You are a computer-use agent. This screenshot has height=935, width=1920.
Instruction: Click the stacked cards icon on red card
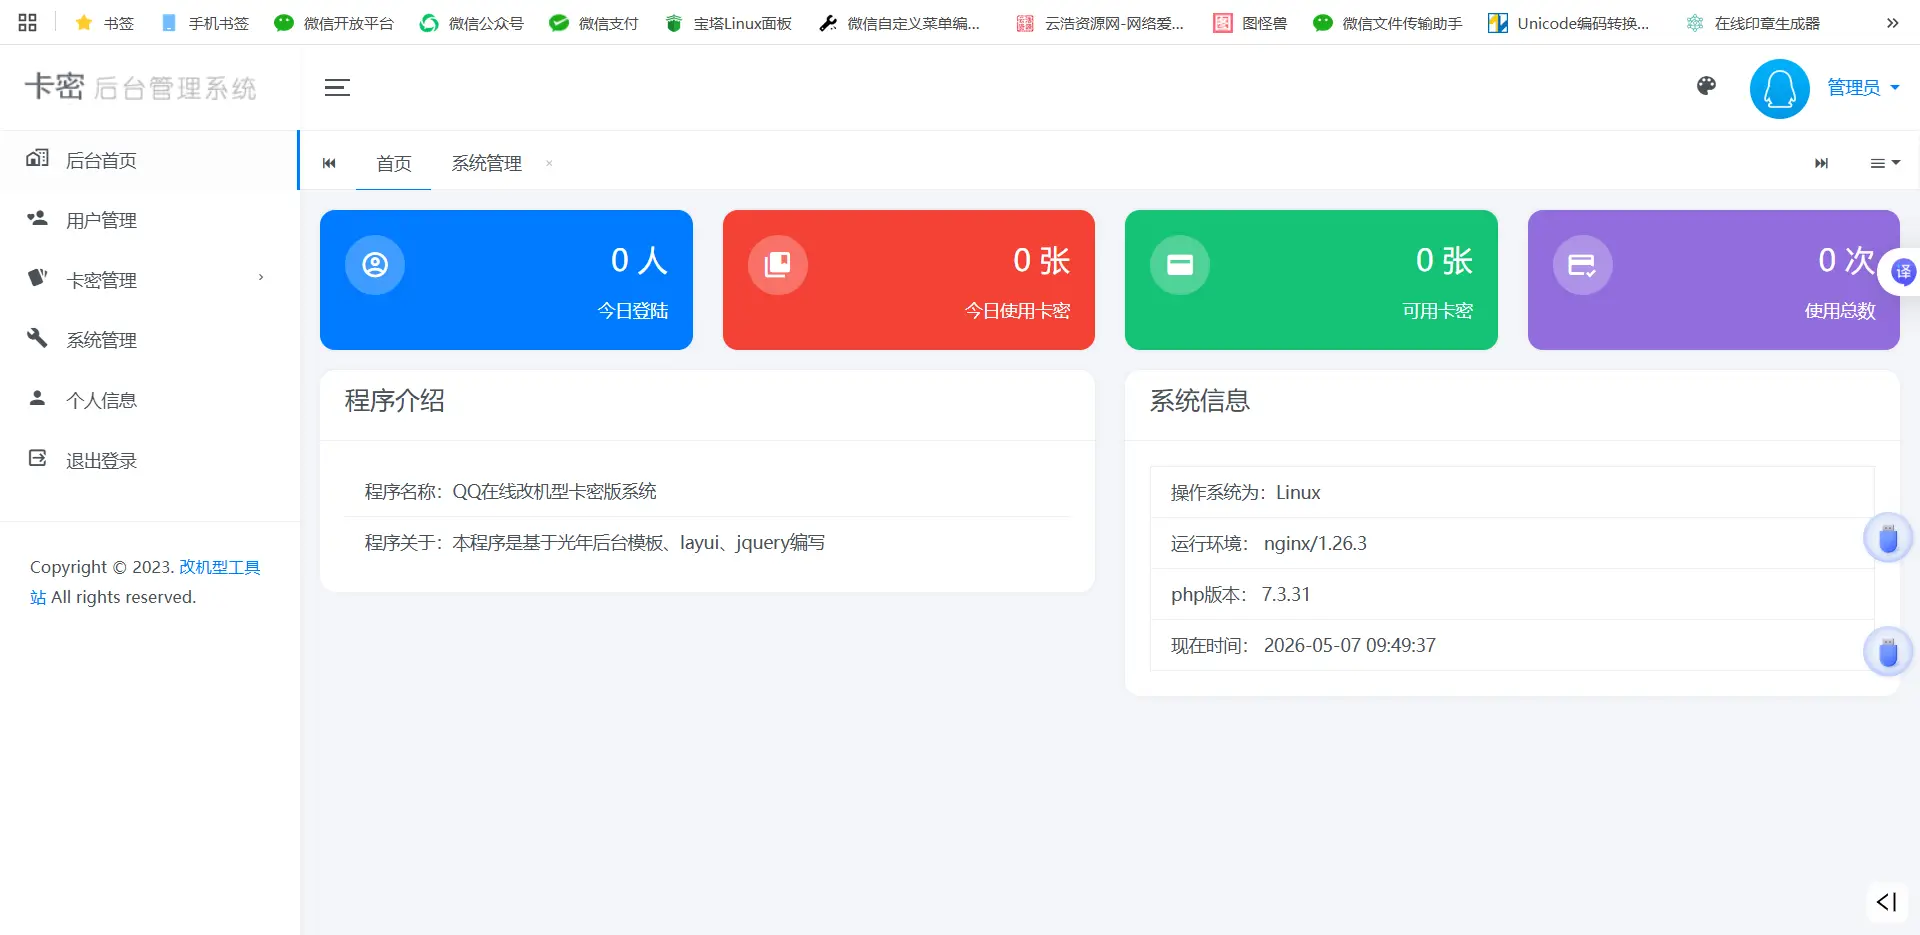[x=778, y=265]
